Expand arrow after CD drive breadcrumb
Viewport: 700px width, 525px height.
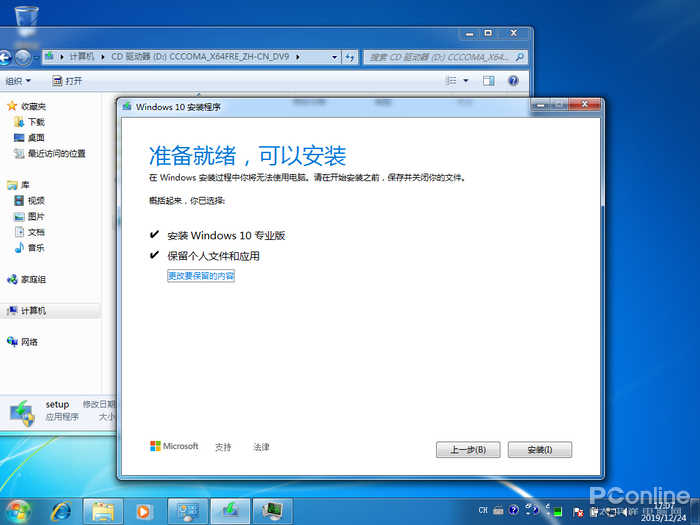pos(298,57)
